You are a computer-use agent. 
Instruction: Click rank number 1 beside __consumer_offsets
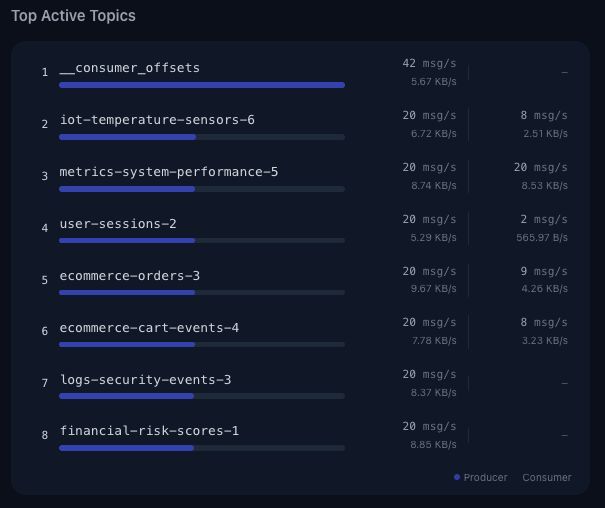point(45,73)
